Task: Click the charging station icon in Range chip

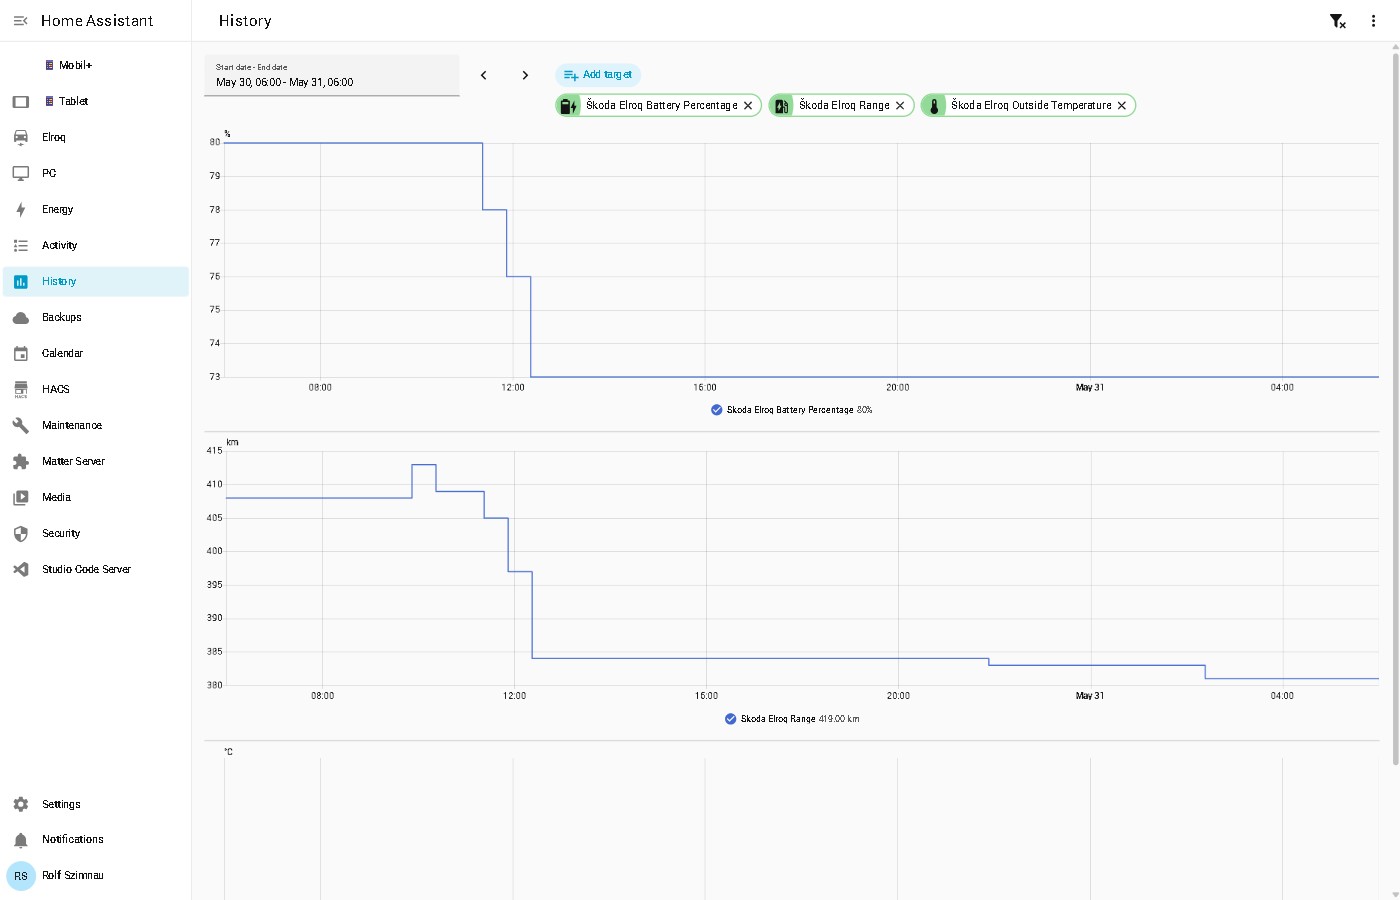Action: [781, 105]
